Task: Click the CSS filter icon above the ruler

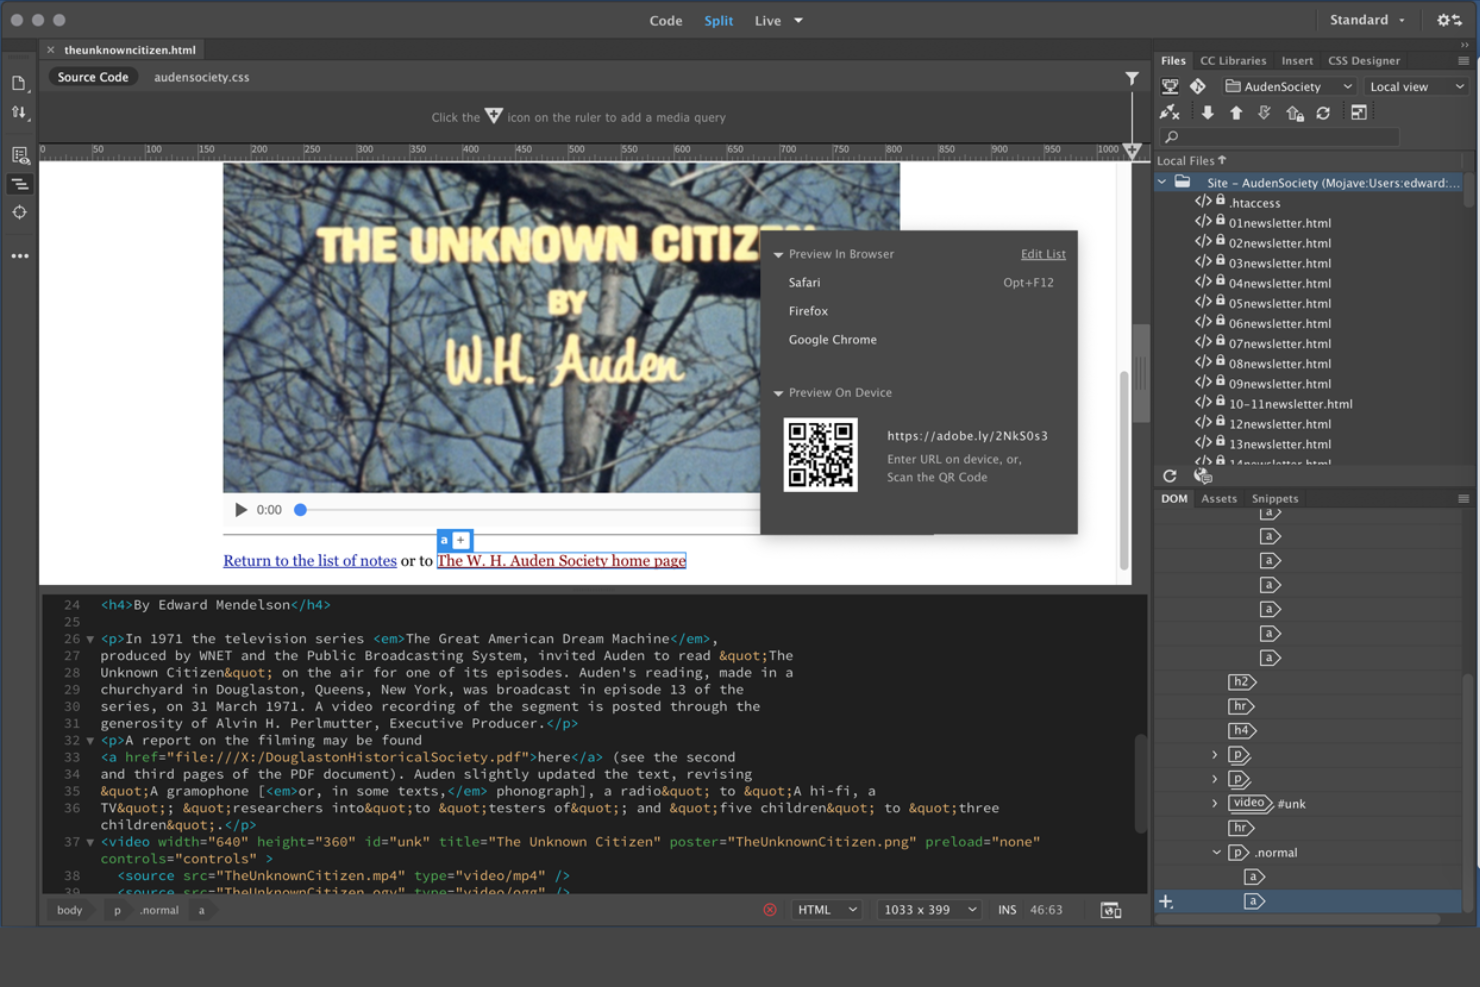Action: (1131, 77)
